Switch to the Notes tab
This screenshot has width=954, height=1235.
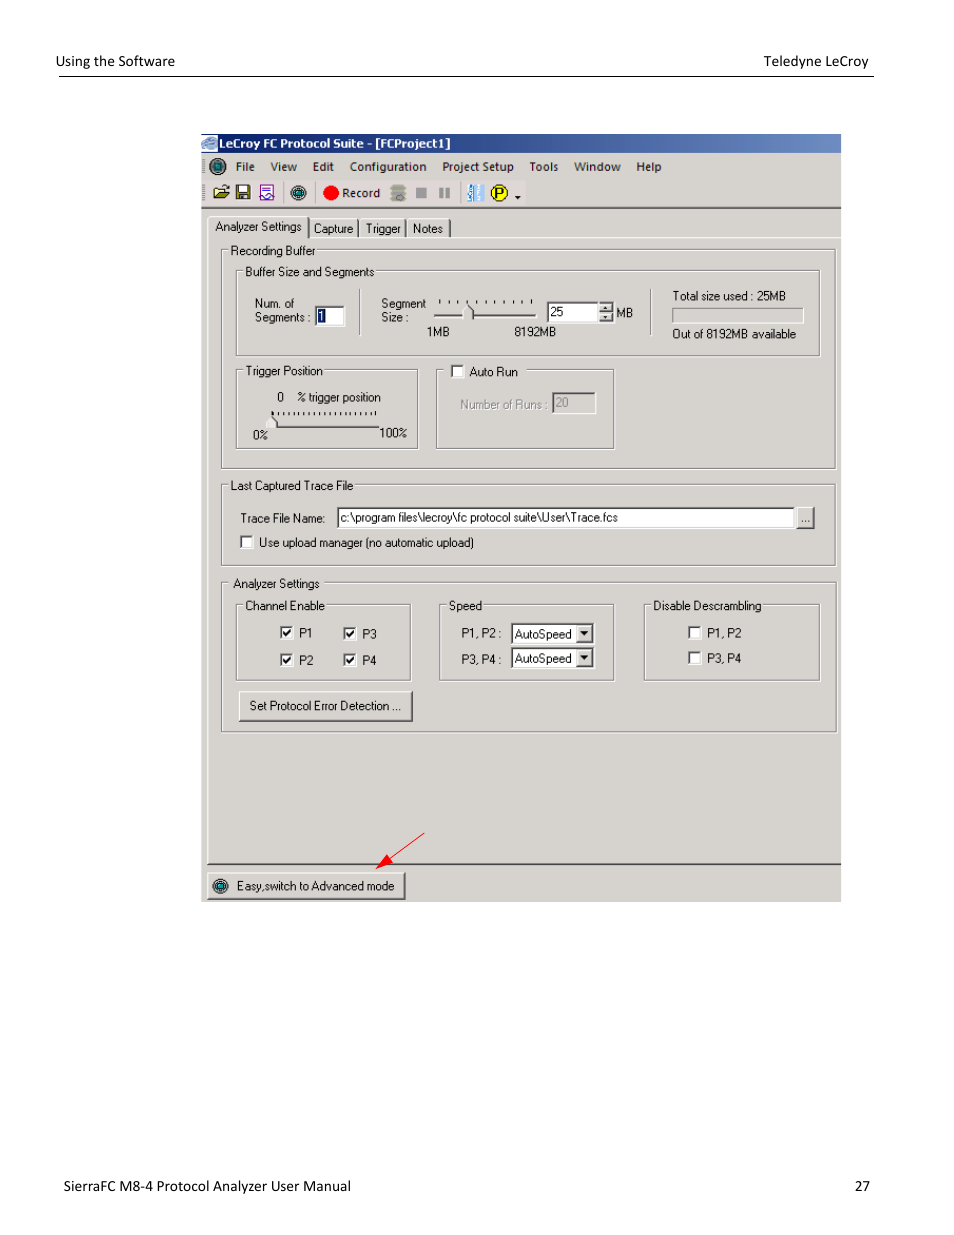pos(428,229)
